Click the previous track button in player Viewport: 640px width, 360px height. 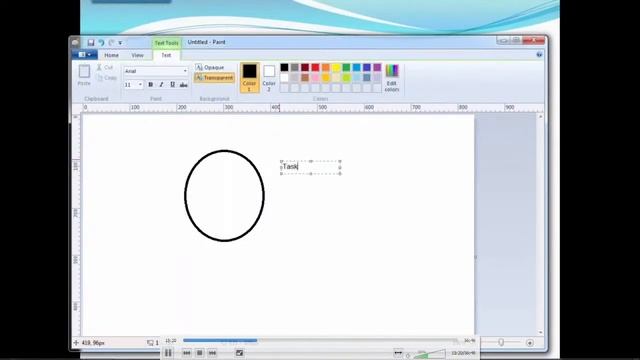187,353
